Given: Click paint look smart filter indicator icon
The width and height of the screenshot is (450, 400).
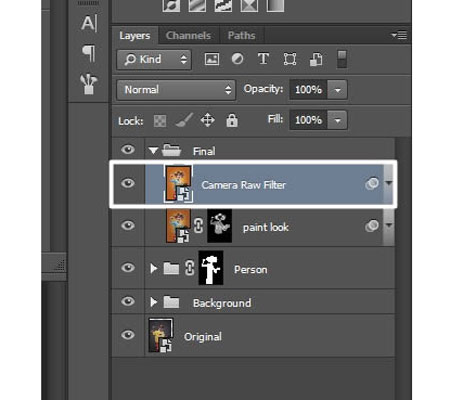Looking at the screenshot, I should tap(372, 226).
